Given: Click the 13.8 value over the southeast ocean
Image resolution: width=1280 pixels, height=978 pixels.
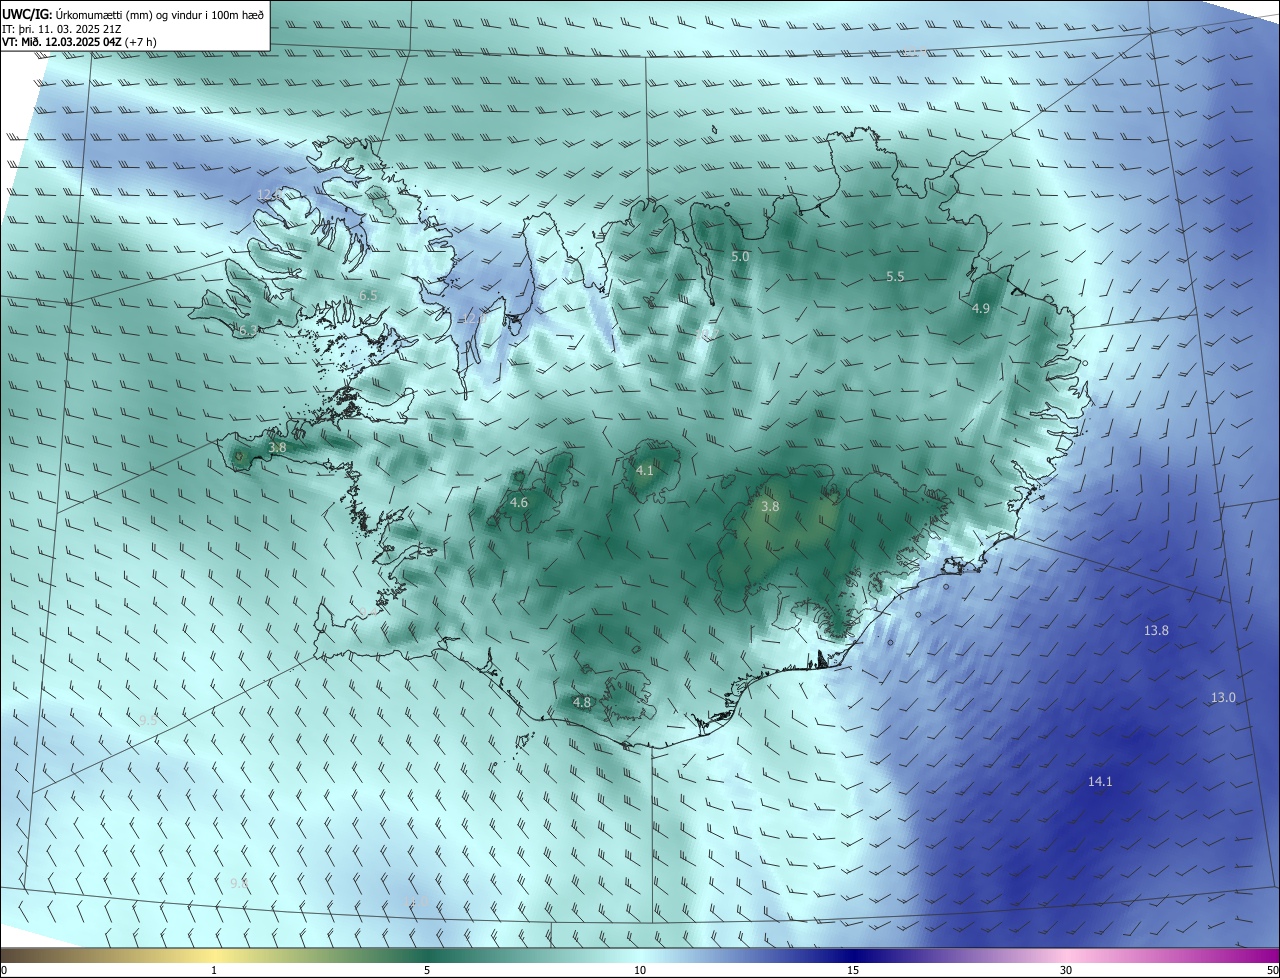Looking at the screenshot, I should 1156,631.
